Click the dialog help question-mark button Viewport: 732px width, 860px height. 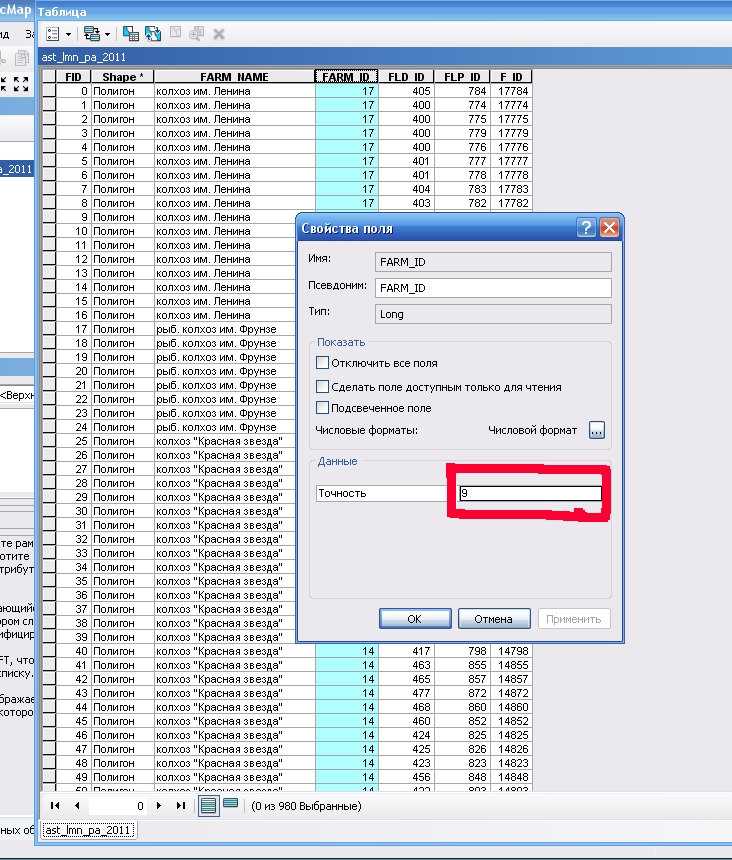(x=586, y=228)
